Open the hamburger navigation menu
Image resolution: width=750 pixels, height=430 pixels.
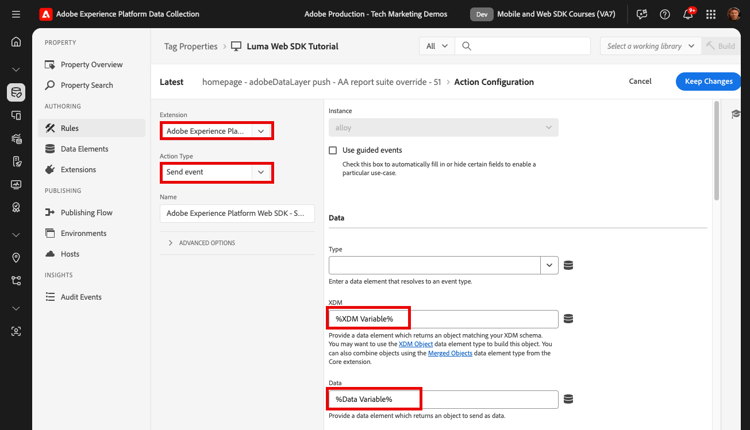pos(16,14)
